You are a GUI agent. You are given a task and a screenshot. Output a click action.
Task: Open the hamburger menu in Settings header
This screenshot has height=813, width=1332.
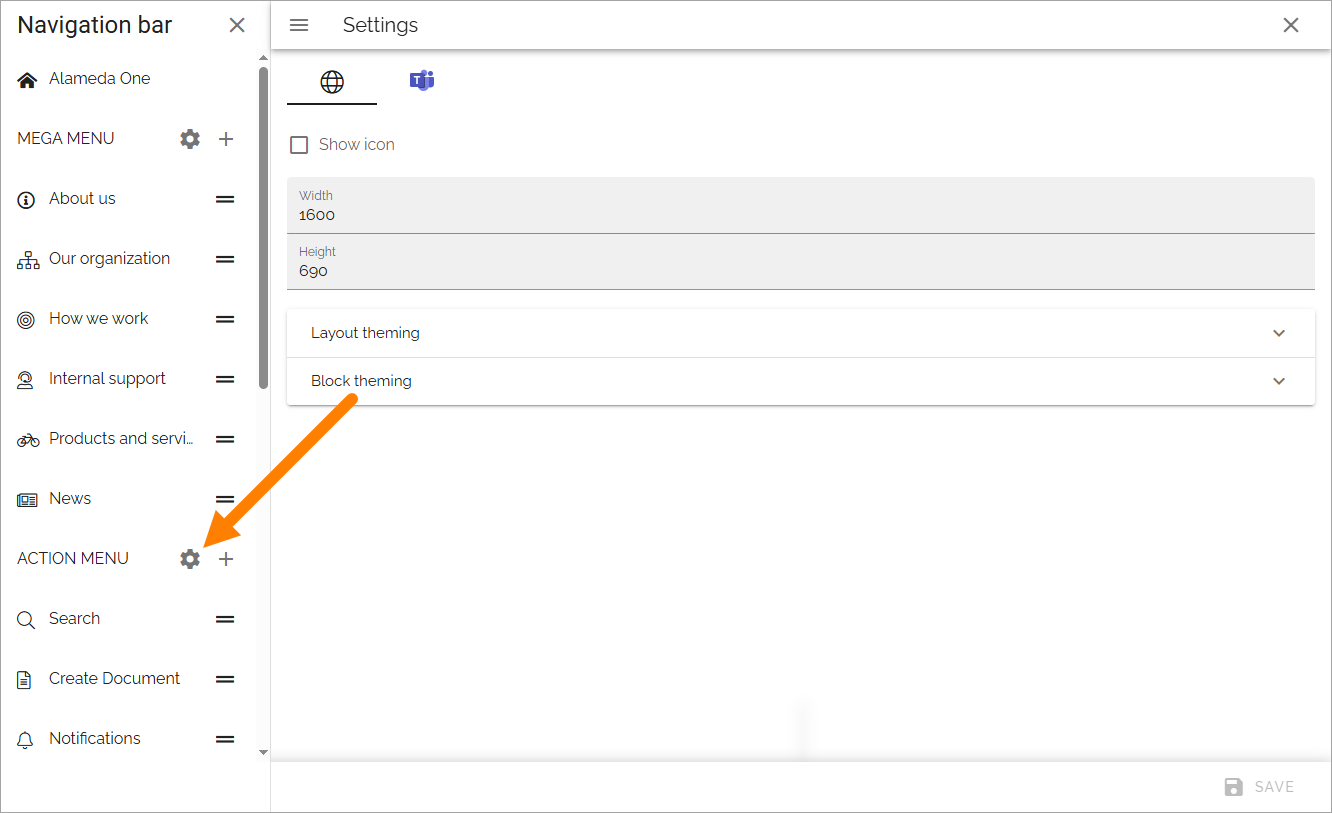[299, 25]
